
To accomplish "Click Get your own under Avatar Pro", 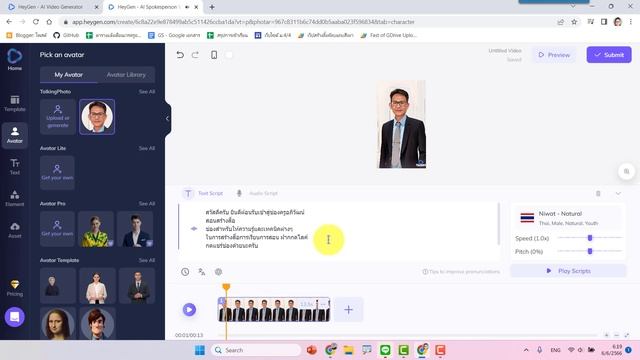I will coord(57,229).
